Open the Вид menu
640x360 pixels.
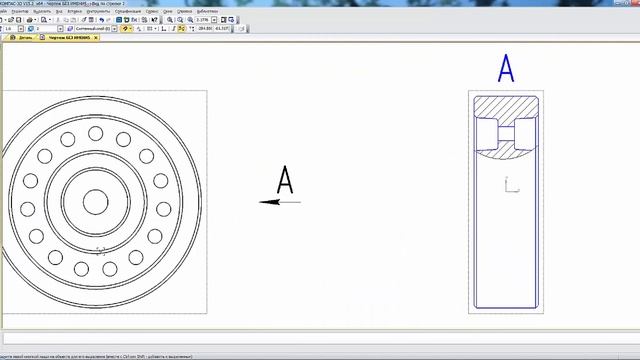59,11
